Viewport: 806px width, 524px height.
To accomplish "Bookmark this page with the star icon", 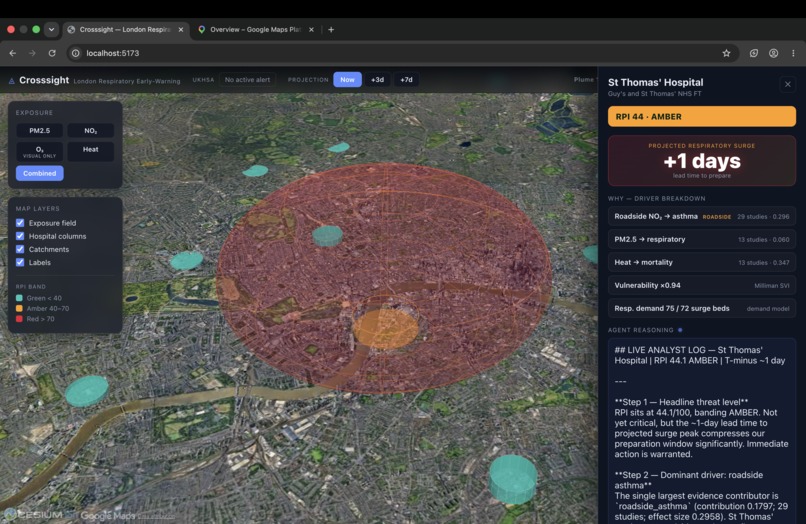I will click(726, 53).
